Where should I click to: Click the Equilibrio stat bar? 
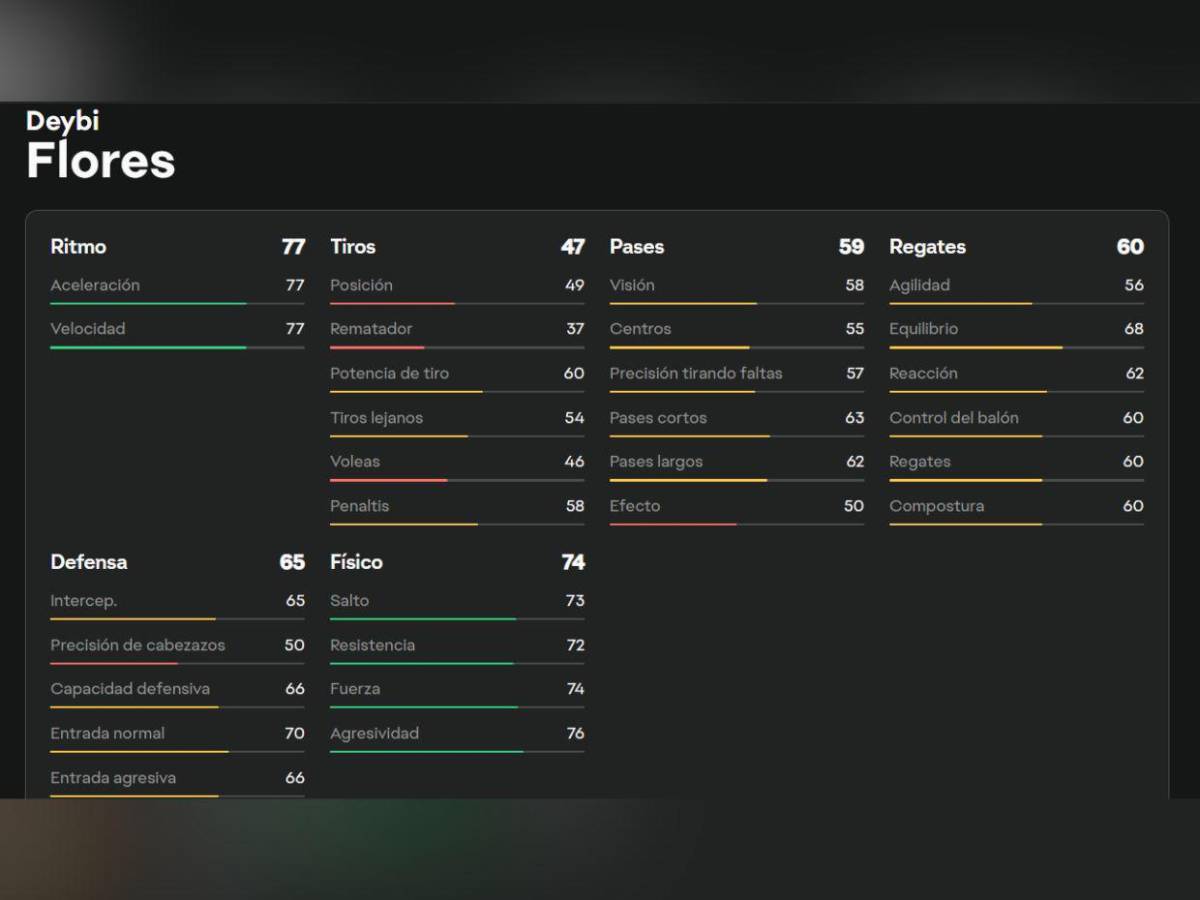(976, 347)
